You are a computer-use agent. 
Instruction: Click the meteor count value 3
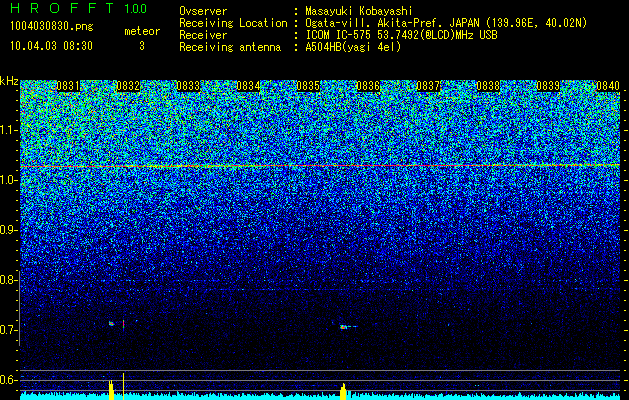[142, 46]
